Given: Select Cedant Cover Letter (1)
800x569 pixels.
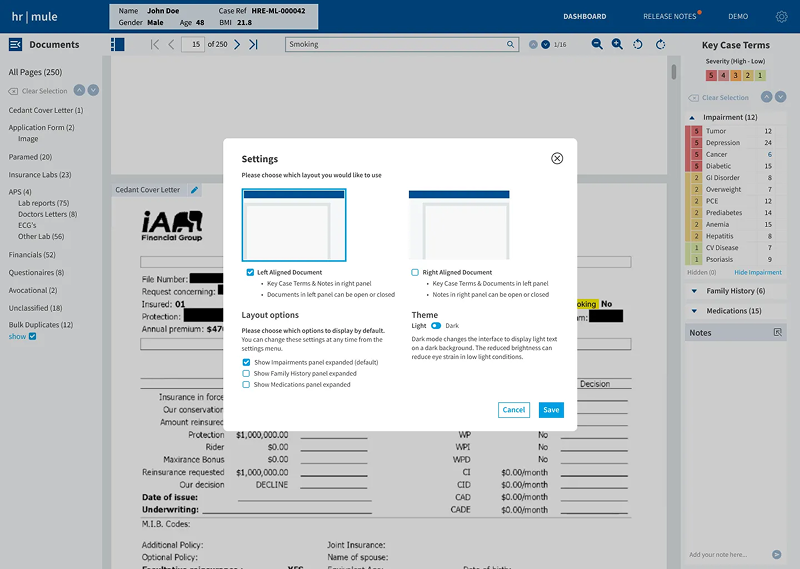Looking at the screenshot, I should point(45,110).
